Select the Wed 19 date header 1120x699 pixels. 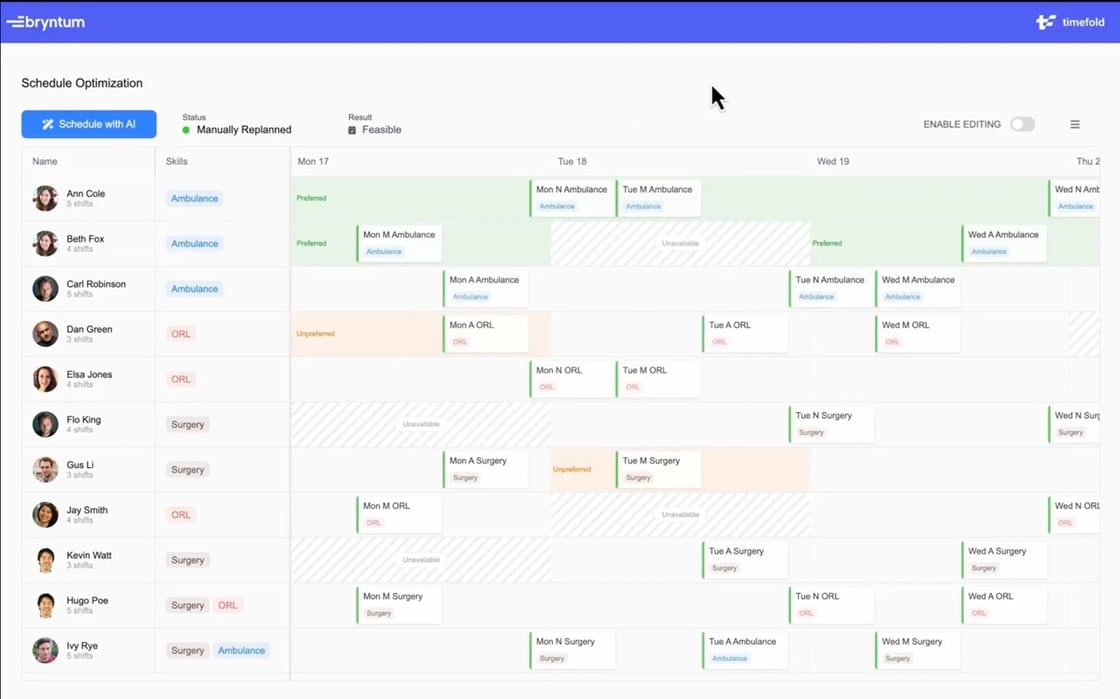point(832,161)
